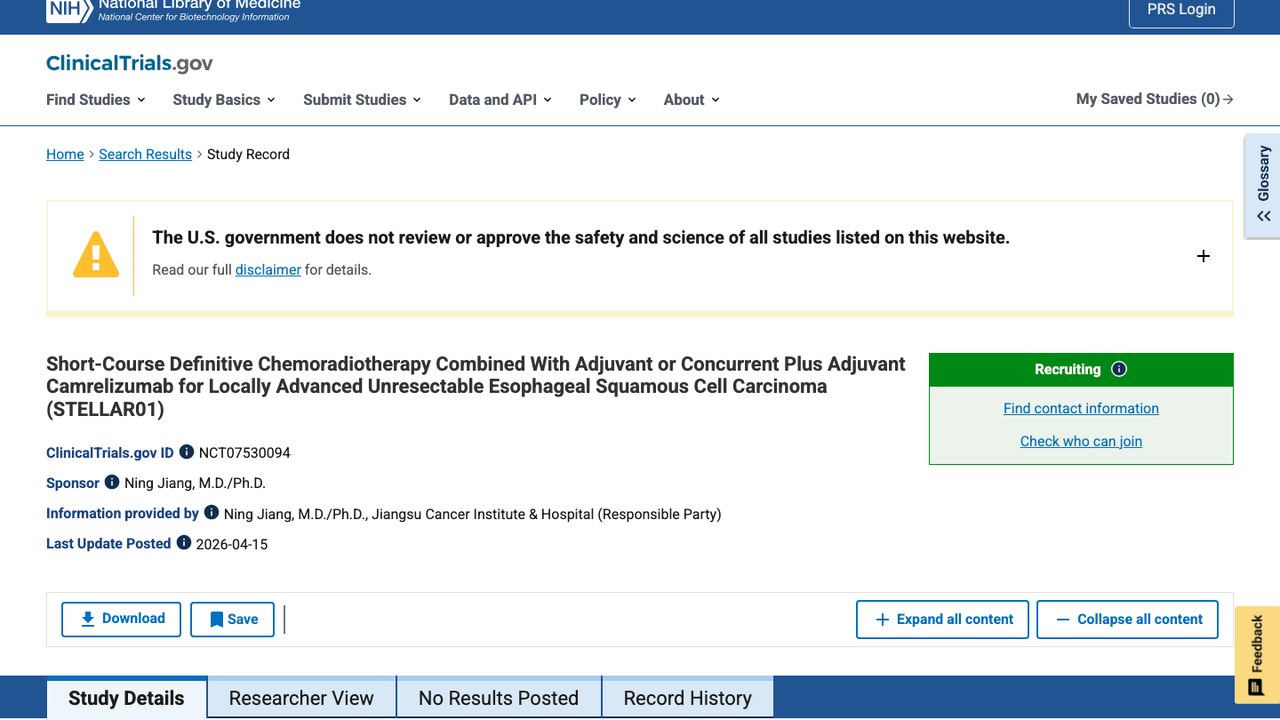Viewport: 1280px width, 720px height.
Task: Click Expand all content button
Action: click(x=943, y=619)
